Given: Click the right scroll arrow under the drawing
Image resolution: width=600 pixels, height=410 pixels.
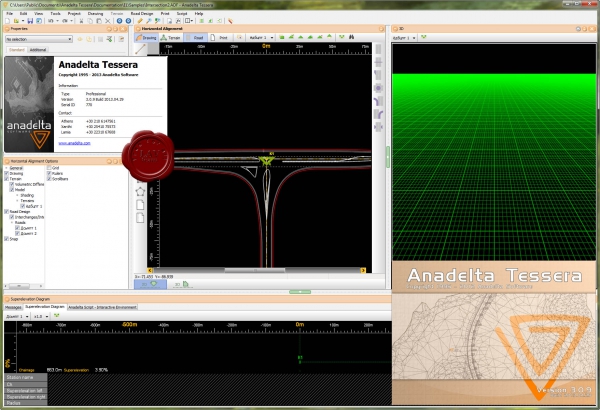Looking at the screenshot, I should tap(363, 270).
